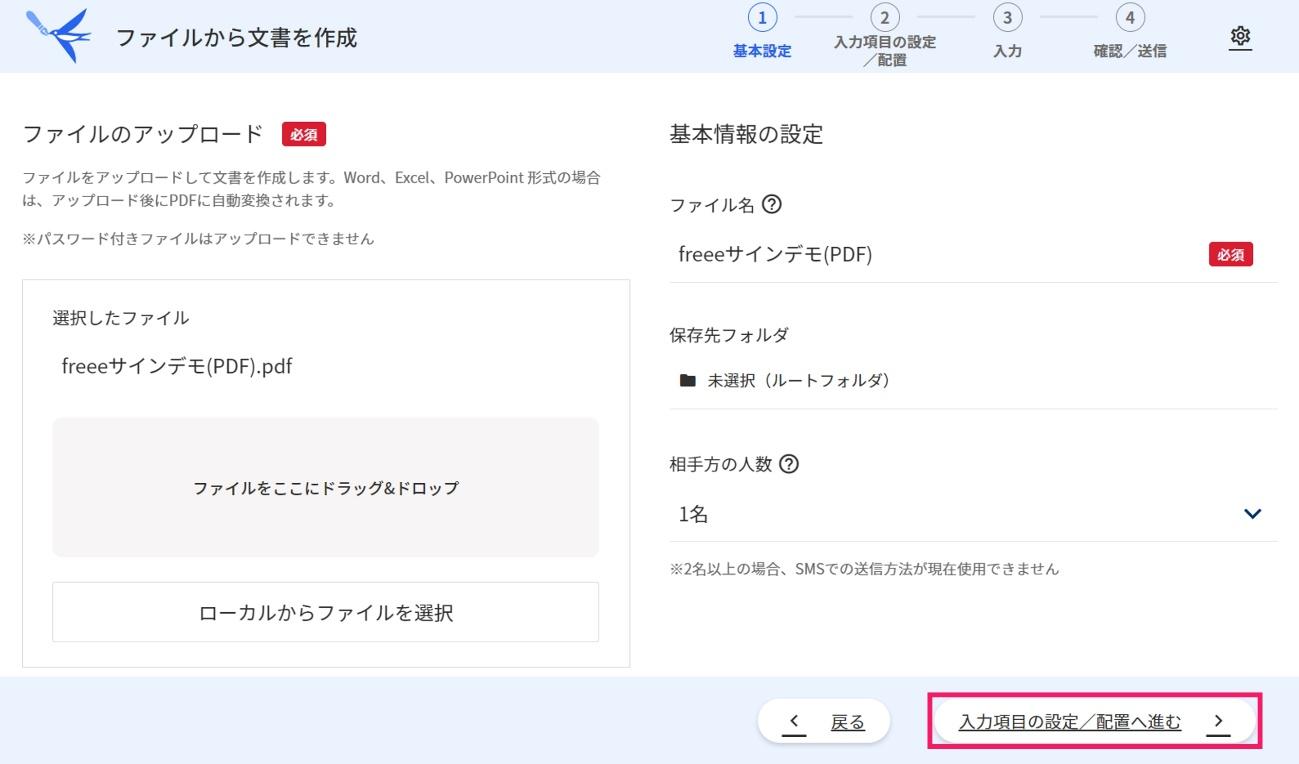Click the 基本情報の設定 heading
This screenshot has height=764, width=1299.
point(746,135)
